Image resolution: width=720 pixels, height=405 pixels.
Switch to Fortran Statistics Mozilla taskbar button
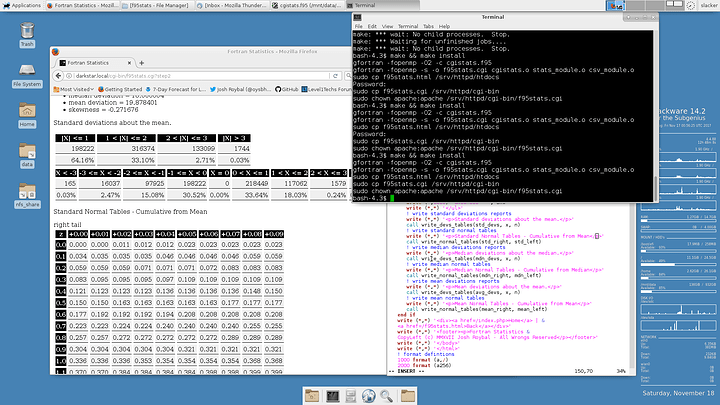(82, 5)
